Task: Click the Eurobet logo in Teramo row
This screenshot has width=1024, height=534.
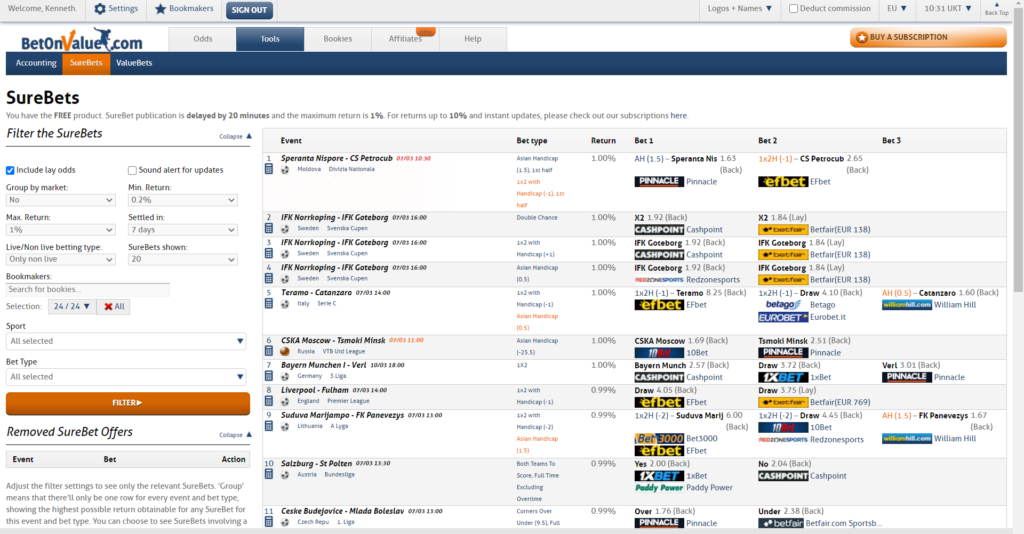Action: 783,317
